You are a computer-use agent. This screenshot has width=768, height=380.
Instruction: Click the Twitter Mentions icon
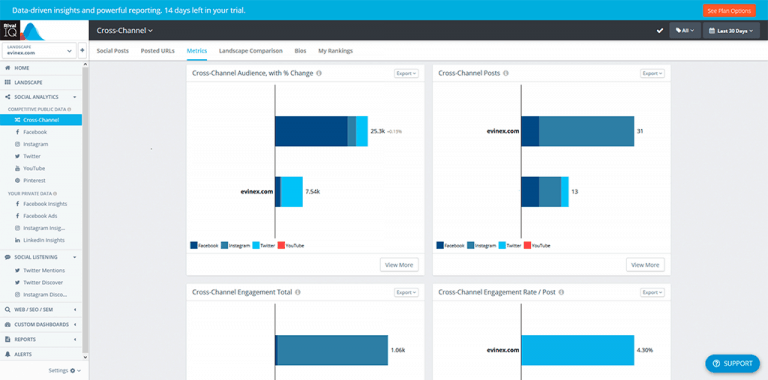[17, 270]
